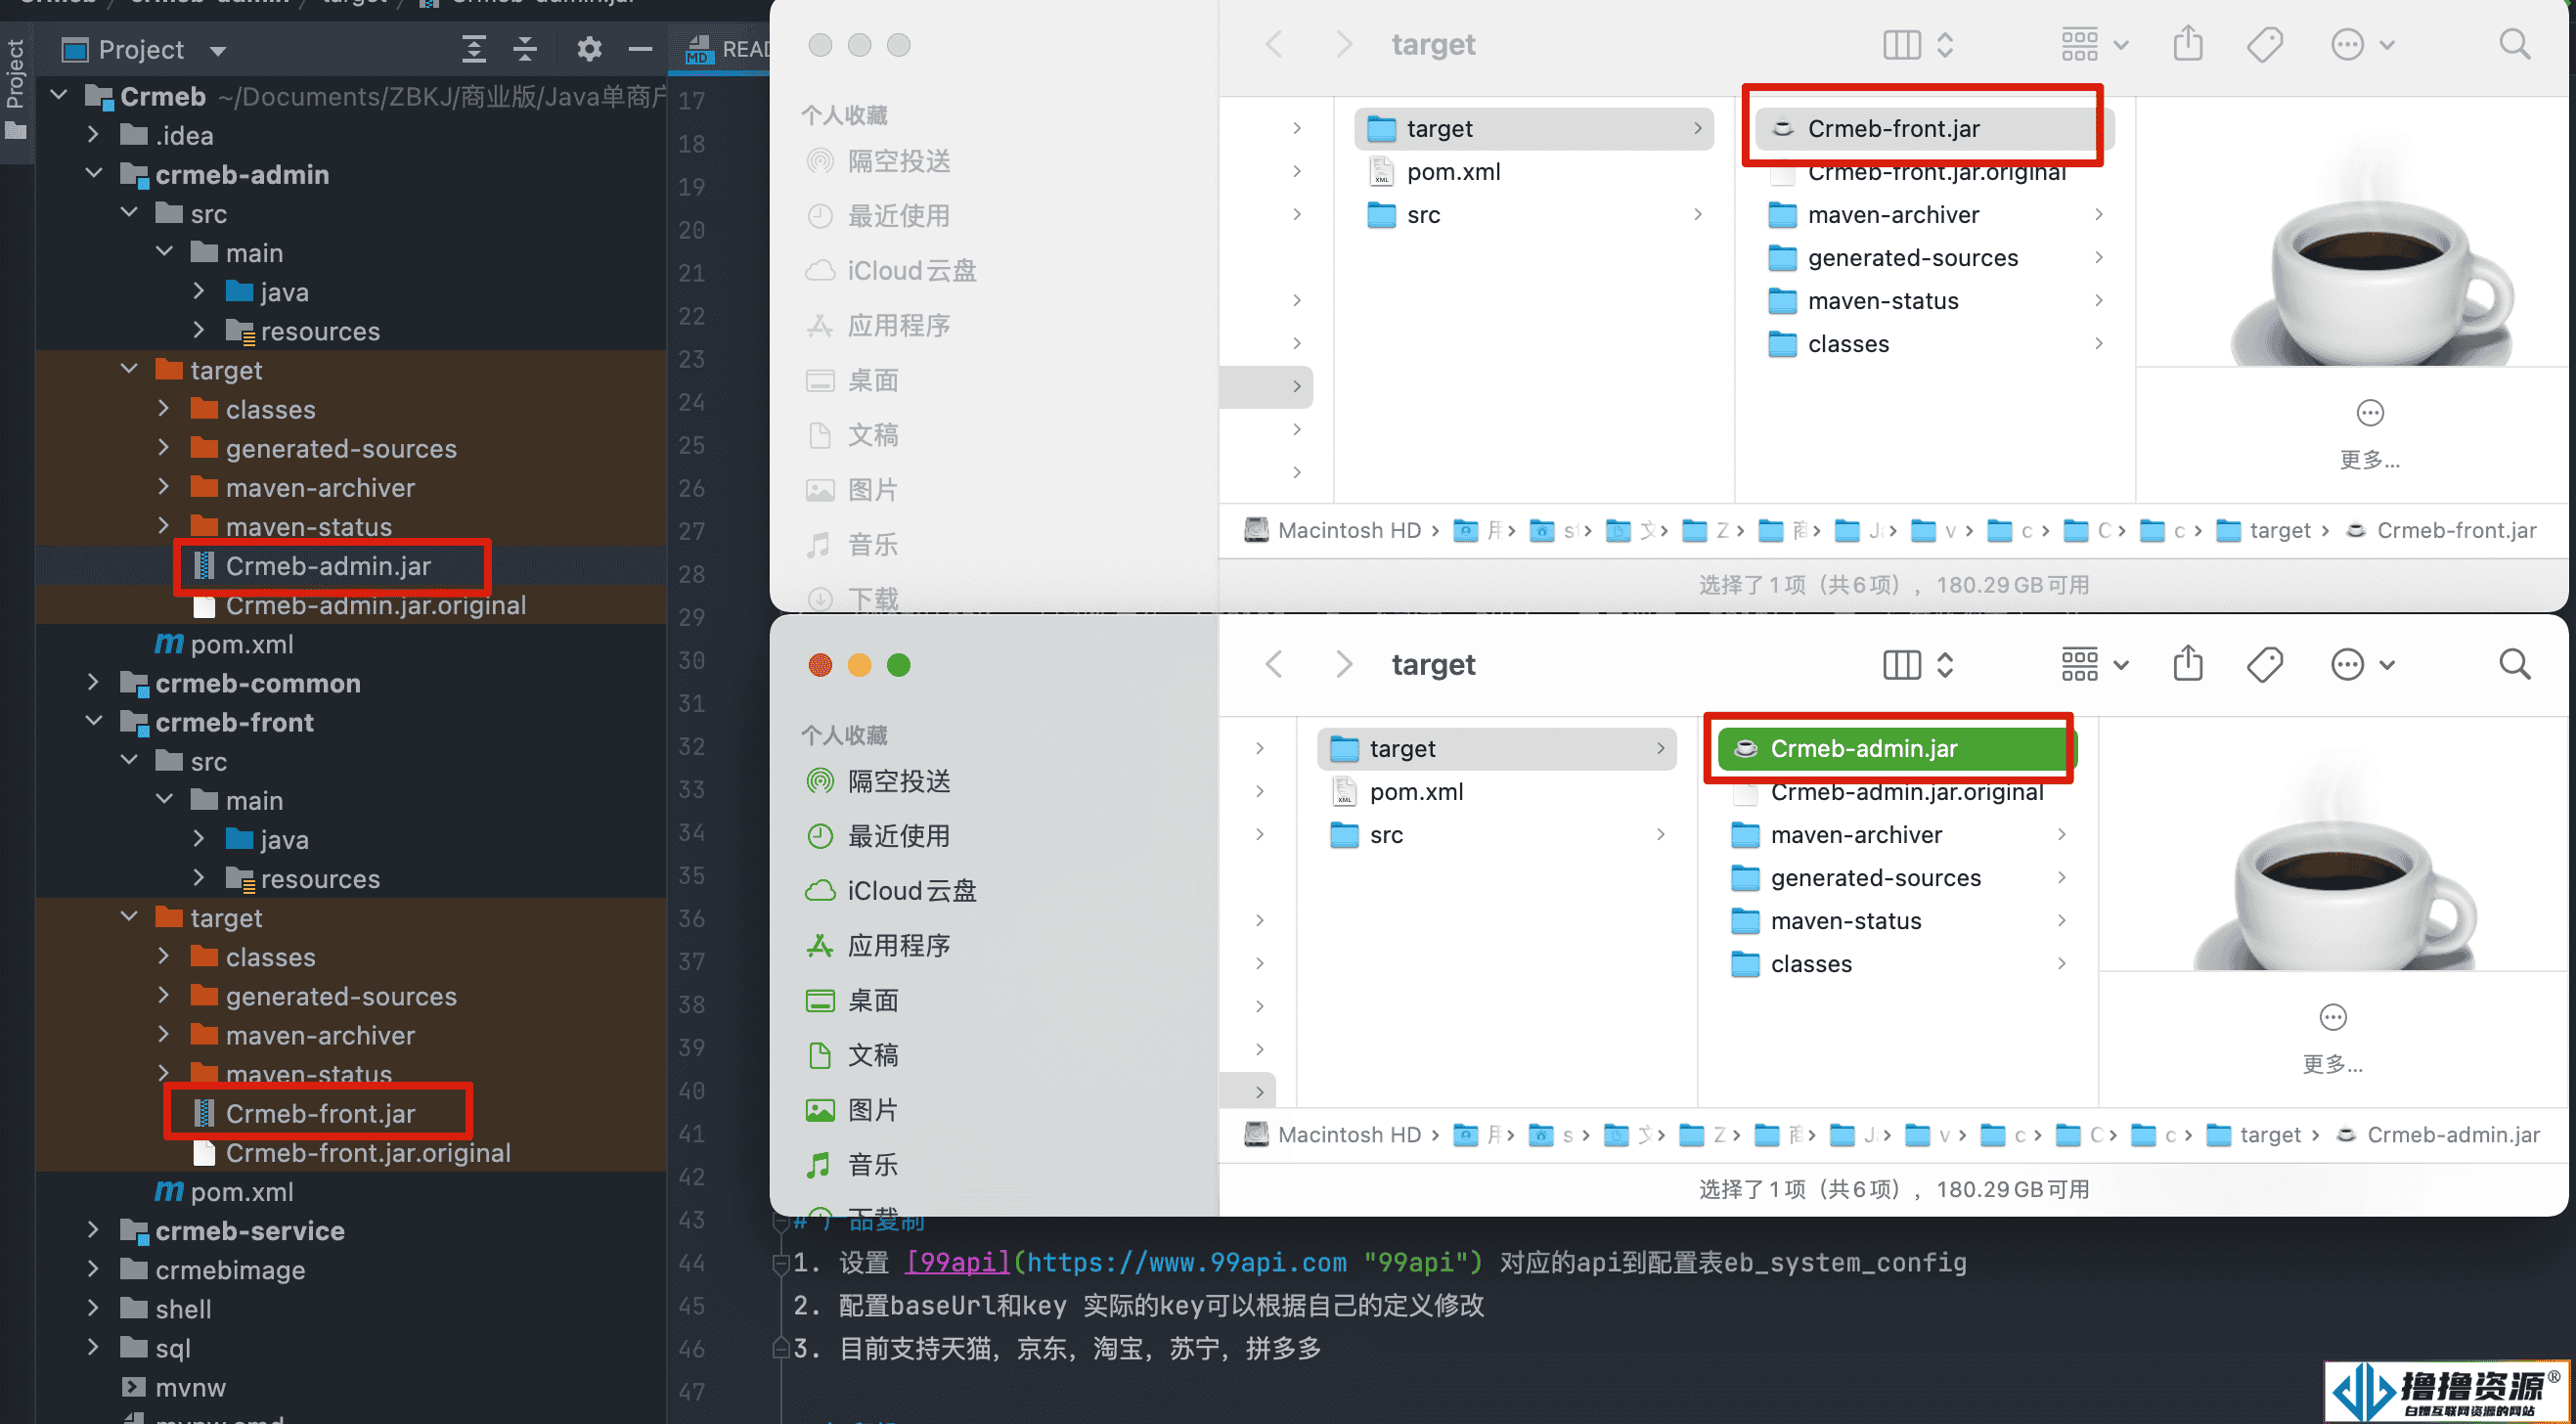Select the mvnw file in tree
Viewport: 2576px width, 1424px height.
tap(190, 1387)
